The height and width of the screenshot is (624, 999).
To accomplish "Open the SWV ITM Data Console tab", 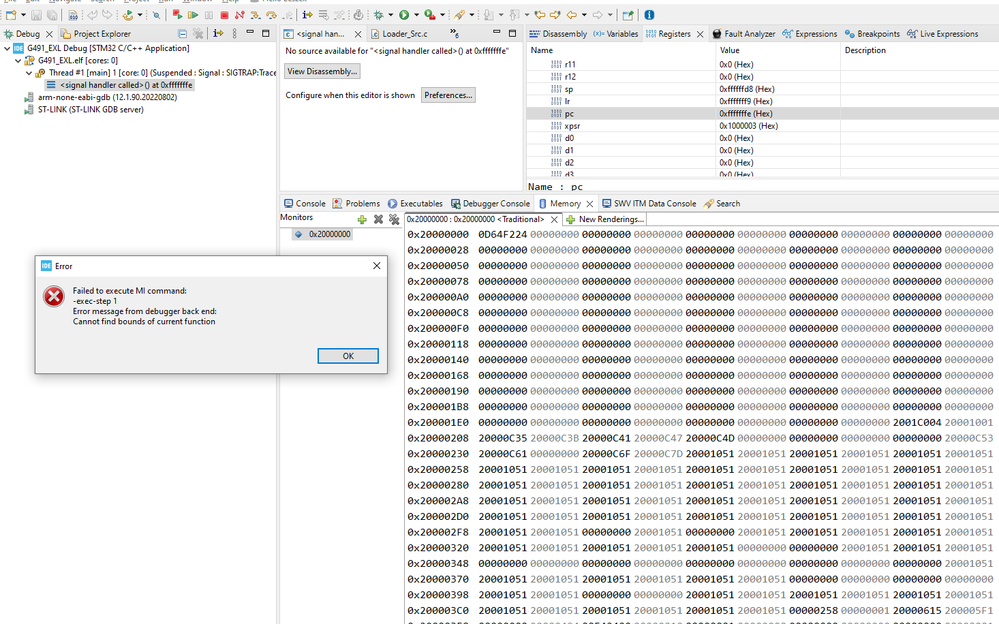I will tap(649, 203).
